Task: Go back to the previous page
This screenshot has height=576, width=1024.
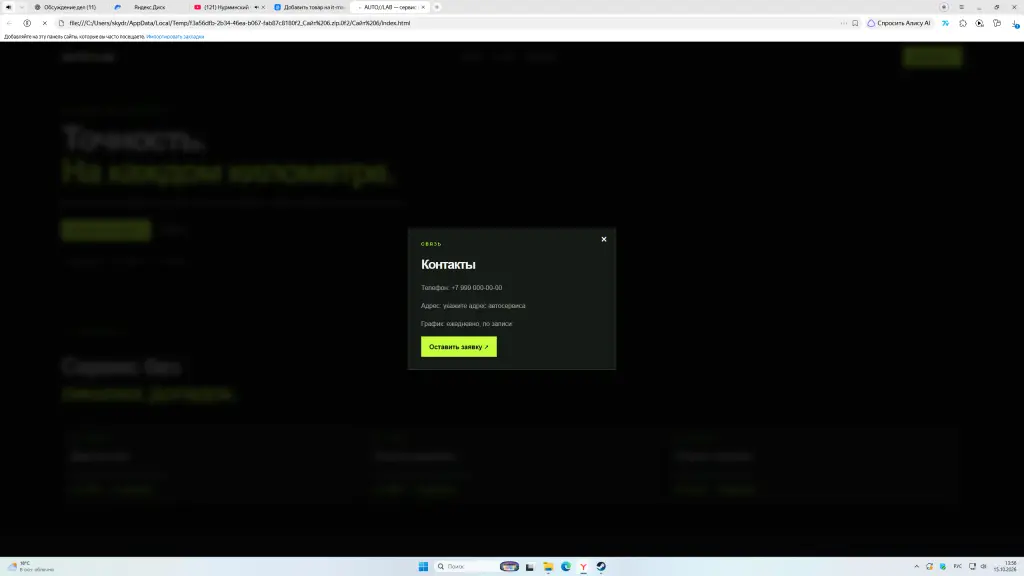Action: (x=9, y=23)
